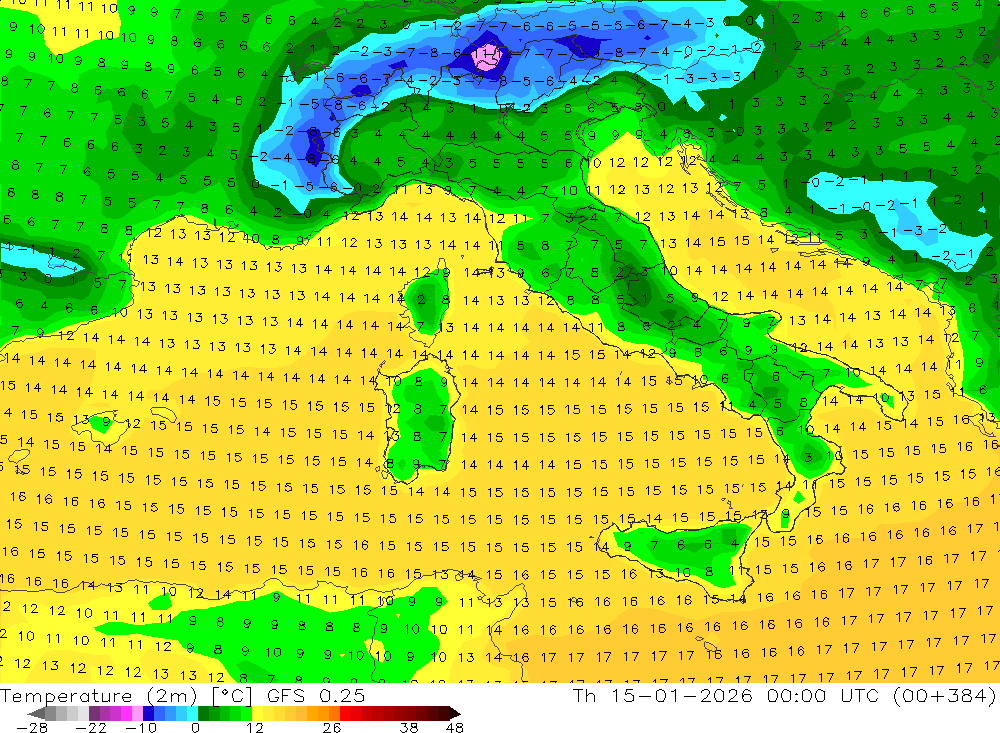Click the '-22' legend label
The width and height of the screenshot is (1000, 733).
pyautogui.click(x=91, y=727)
